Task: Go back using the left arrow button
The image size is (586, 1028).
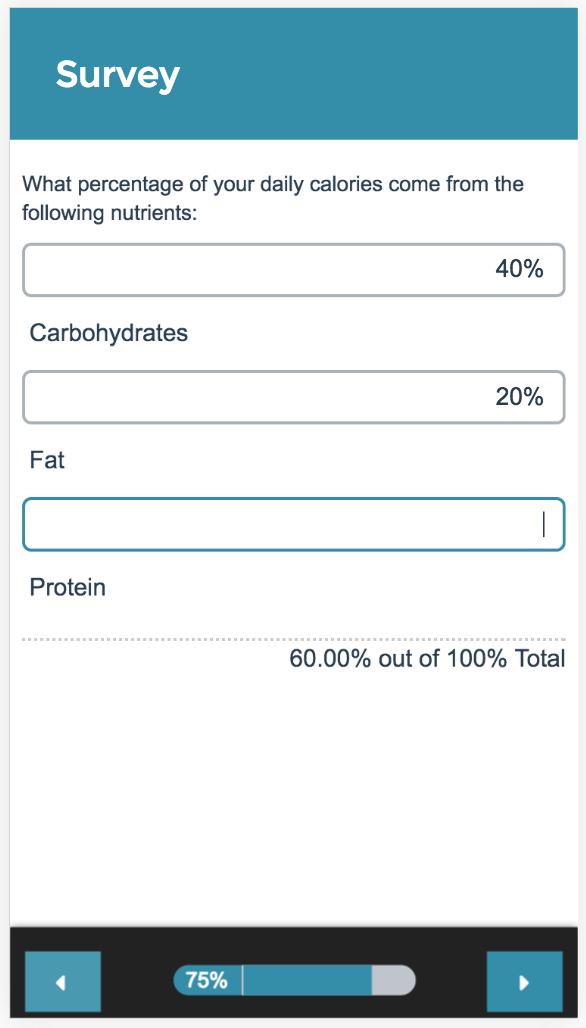Action: 63,981
